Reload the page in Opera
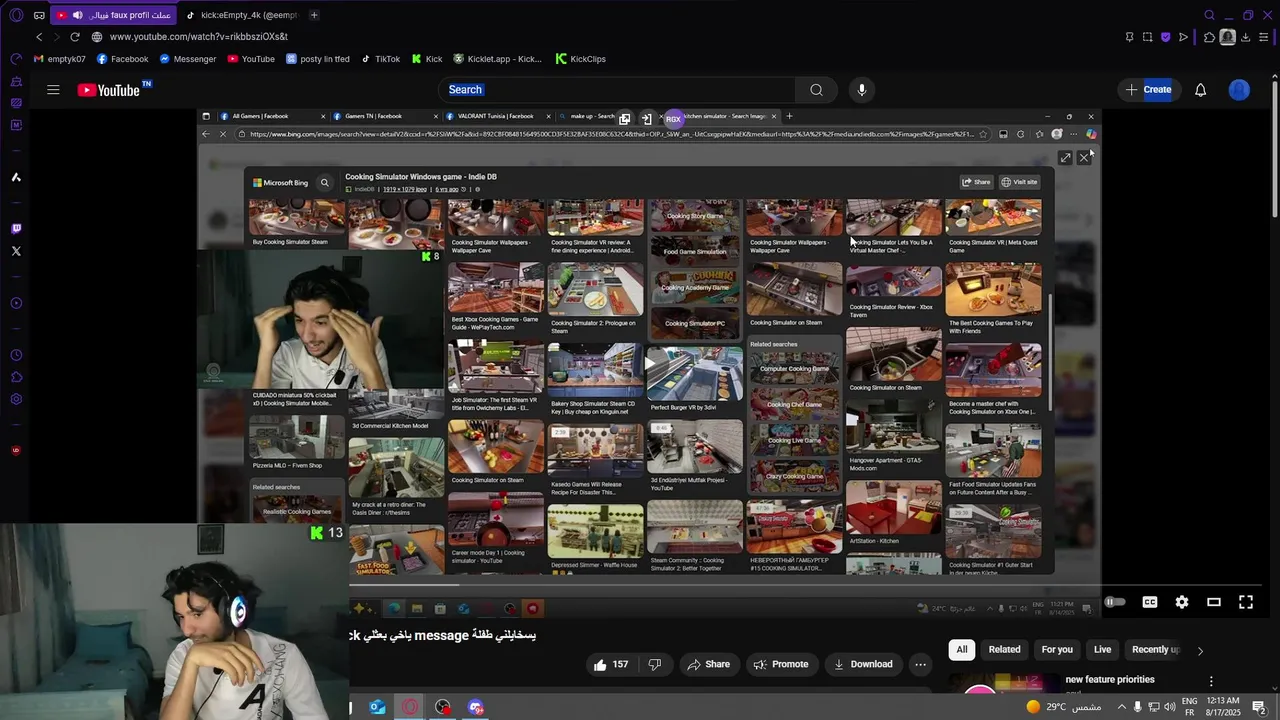1280x720 pixels. point(74,37)
